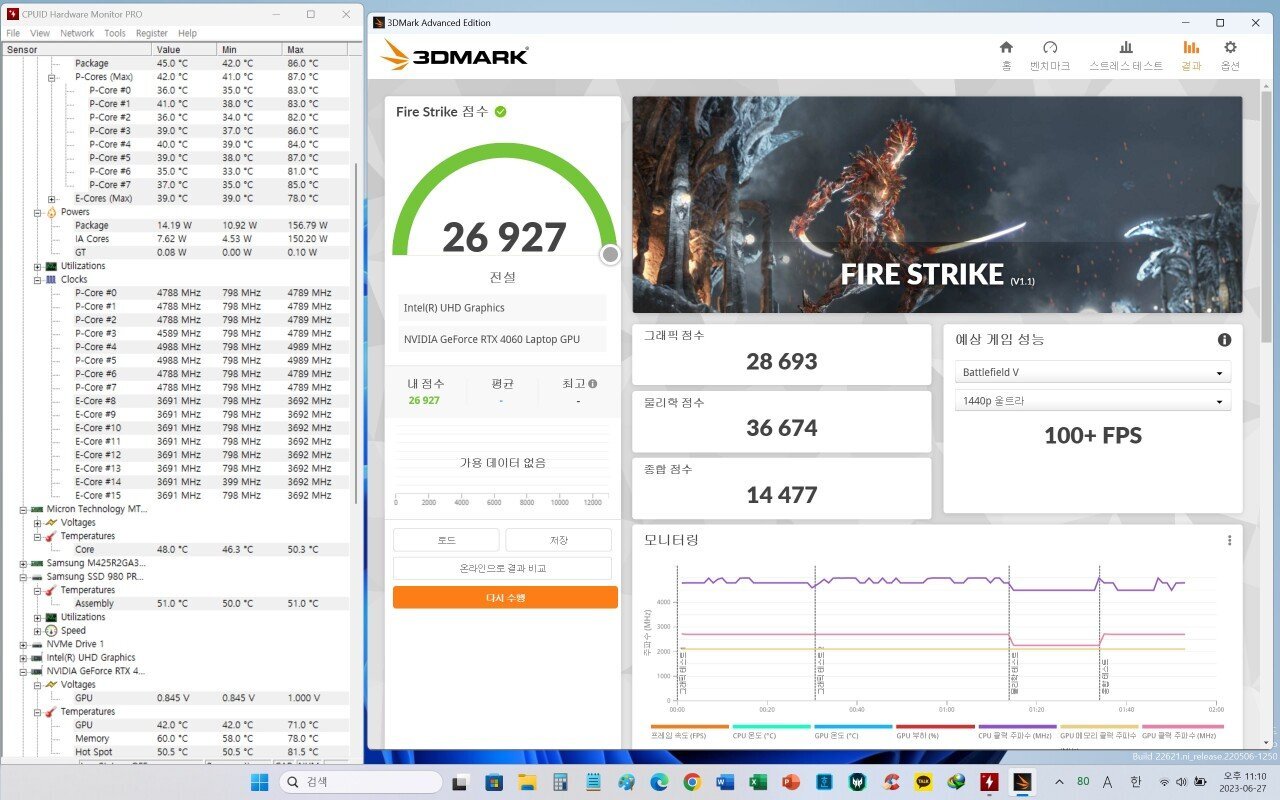Open Microsoft Edge from the taskbar
The width and height of the screenshot is (1280, 800).
coord(659,782)
